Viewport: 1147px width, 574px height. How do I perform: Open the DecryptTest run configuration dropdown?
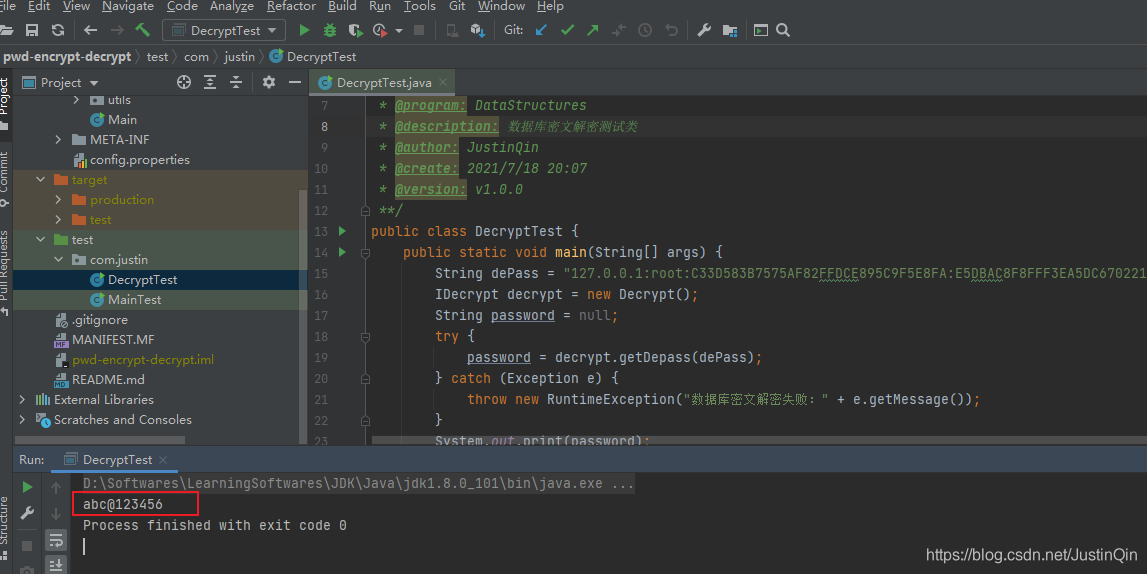pyautogui.click(x=225, y=31)
